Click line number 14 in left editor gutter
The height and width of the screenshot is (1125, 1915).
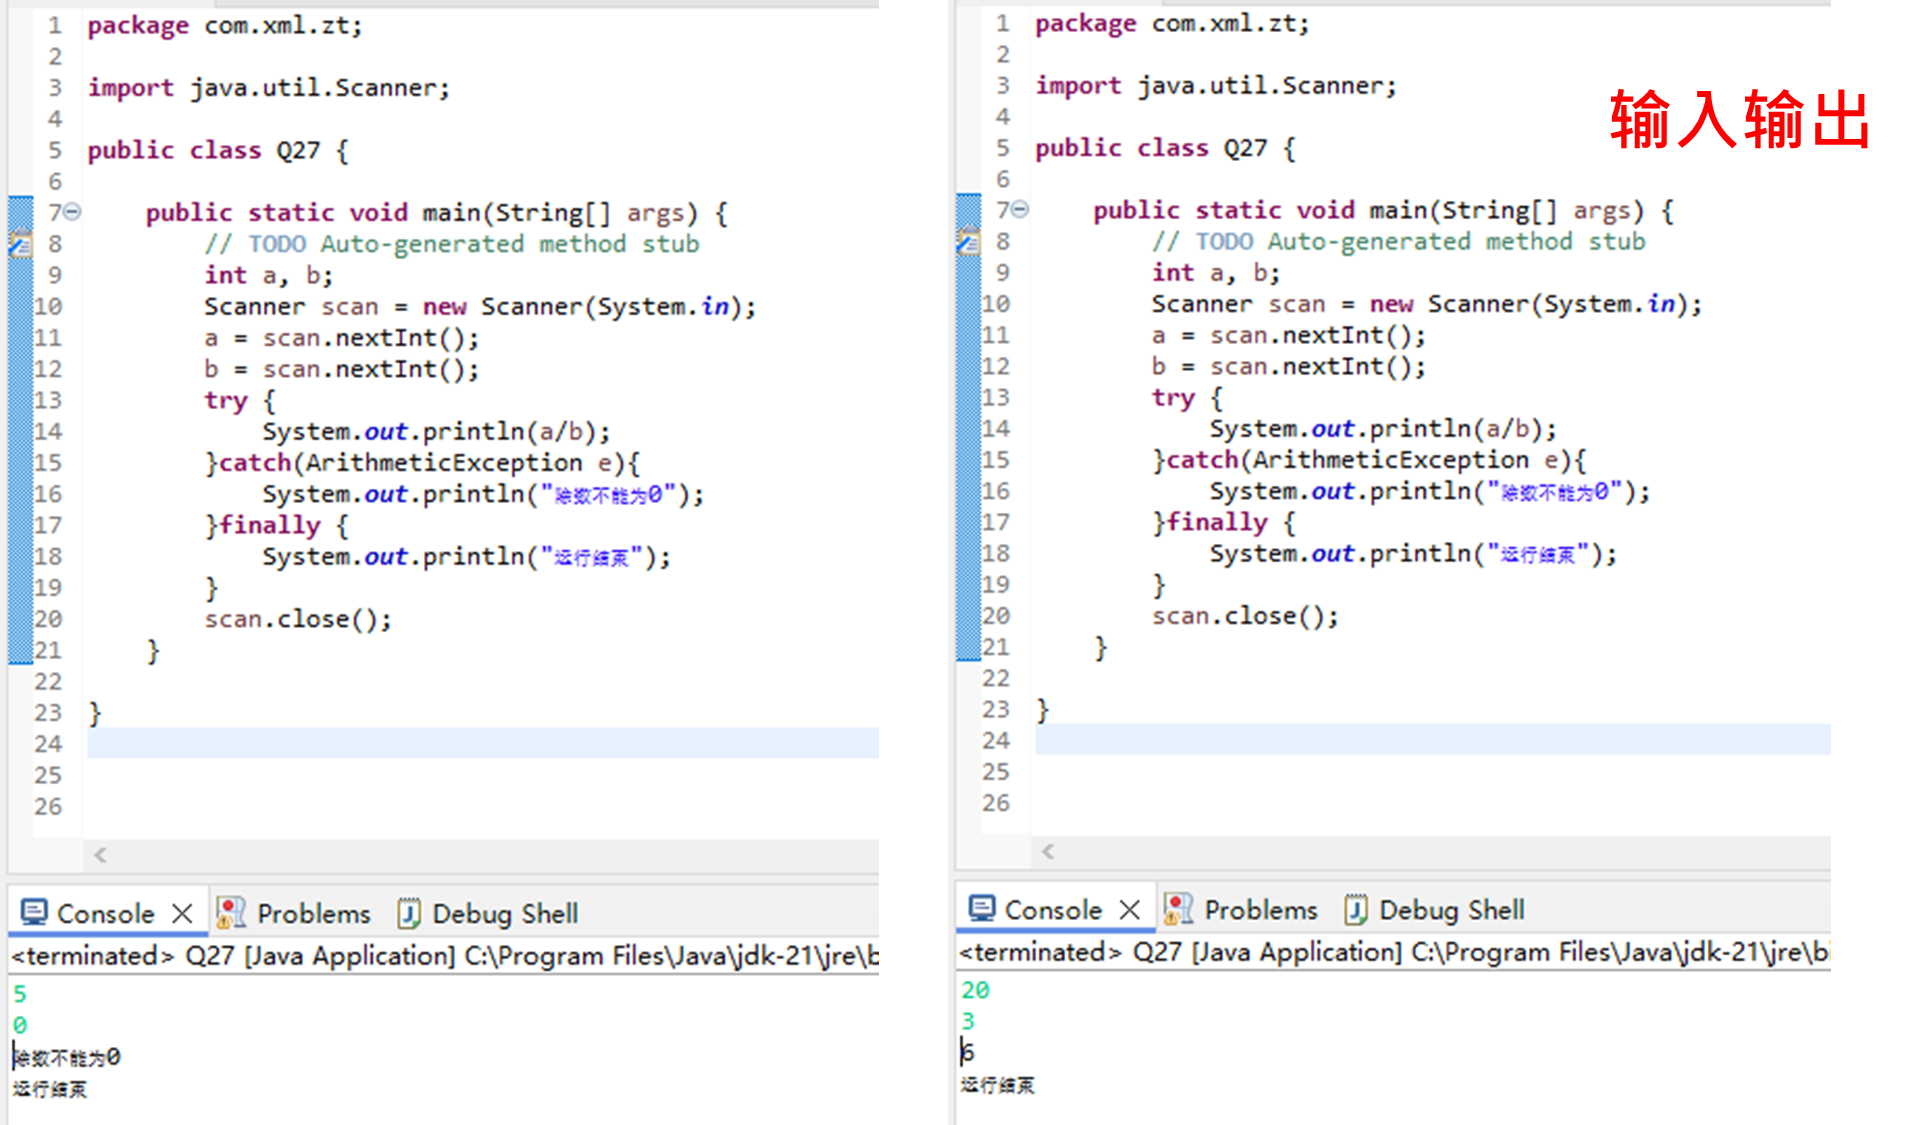pyautogui.click(x=48, y=431)
